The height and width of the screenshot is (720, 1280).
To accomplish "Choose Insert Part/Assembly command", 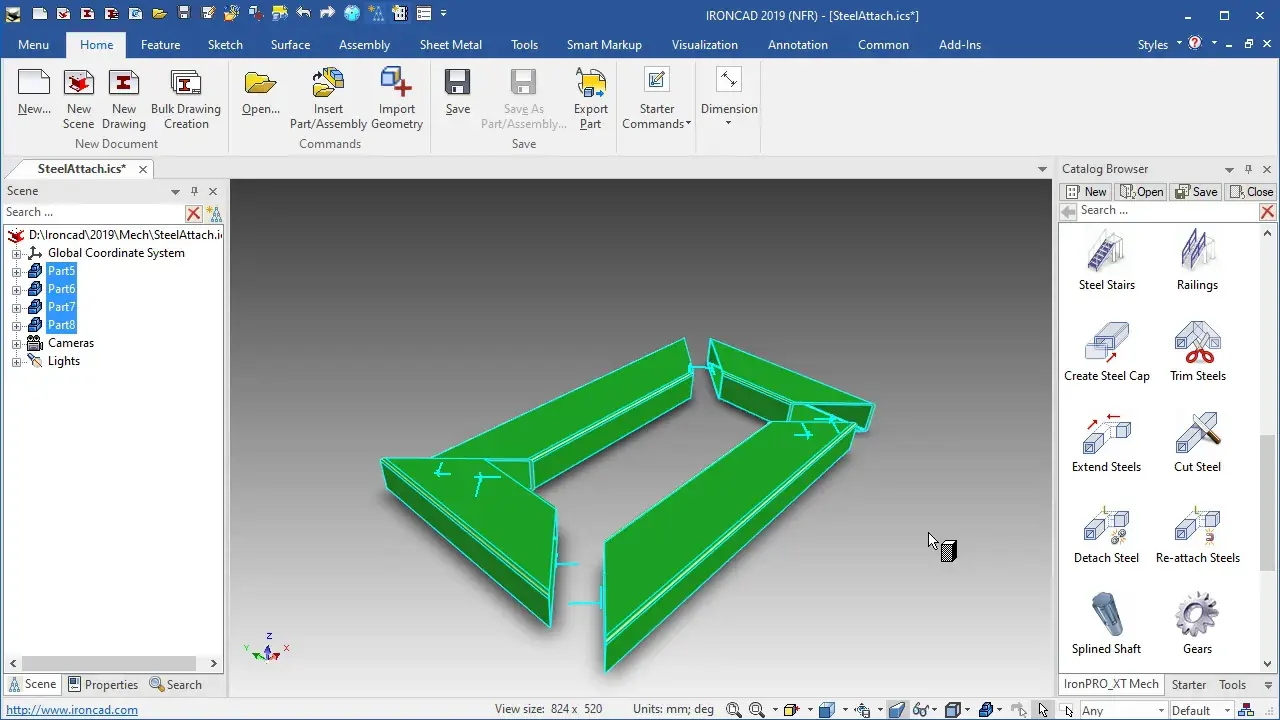I will point(328,98).
